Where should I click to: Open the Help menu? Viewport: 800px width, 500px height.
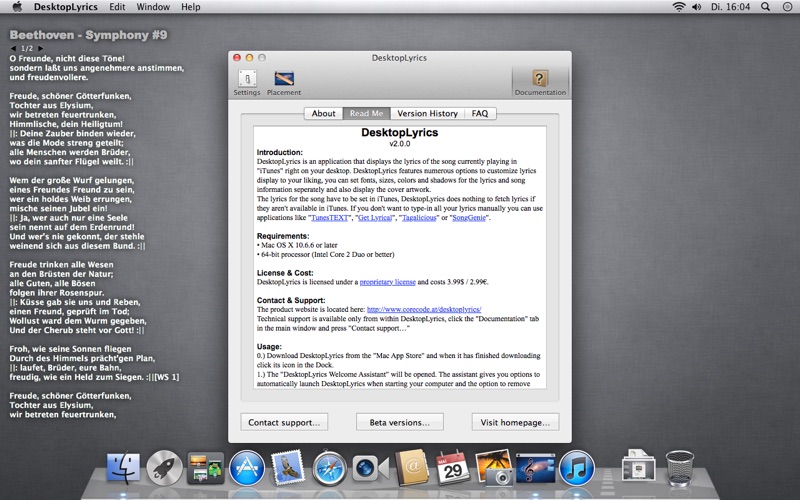click(x=190, y=7)
